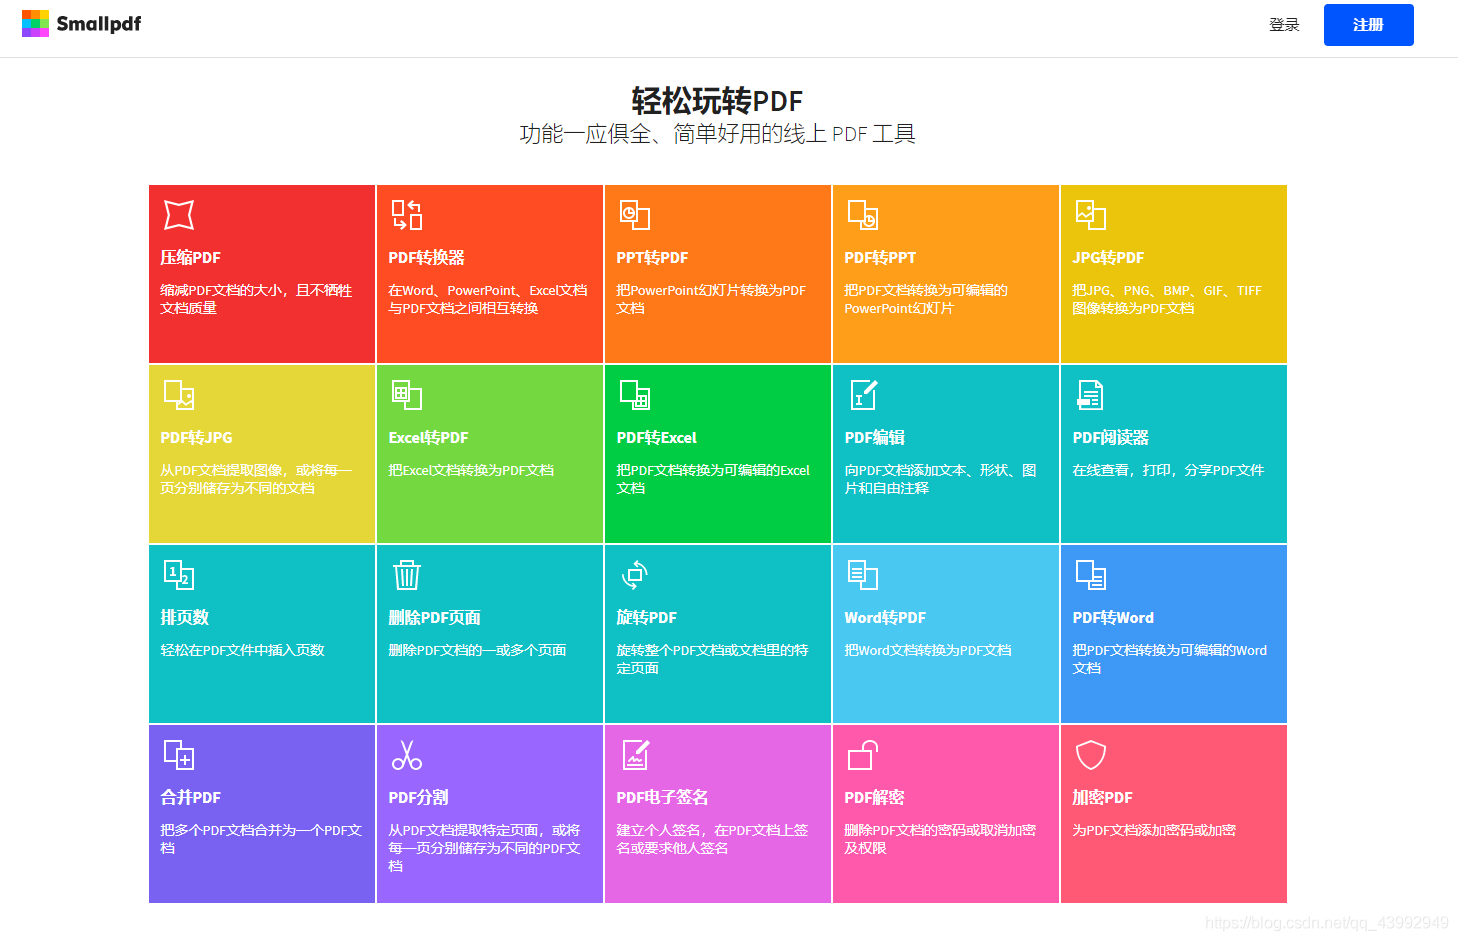Select the 旋转PDF rotate icon
This screenshot has width=1458, height=941.
(x=635, y=575)
